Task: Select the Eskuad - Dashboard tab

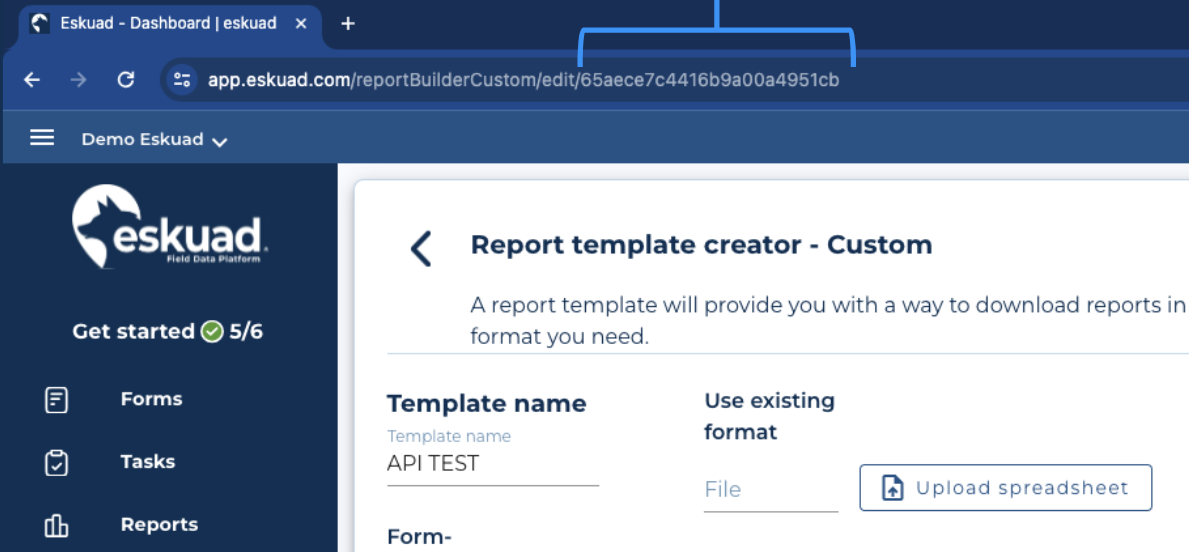Action: pyautogui.click(x=168, y=24)
